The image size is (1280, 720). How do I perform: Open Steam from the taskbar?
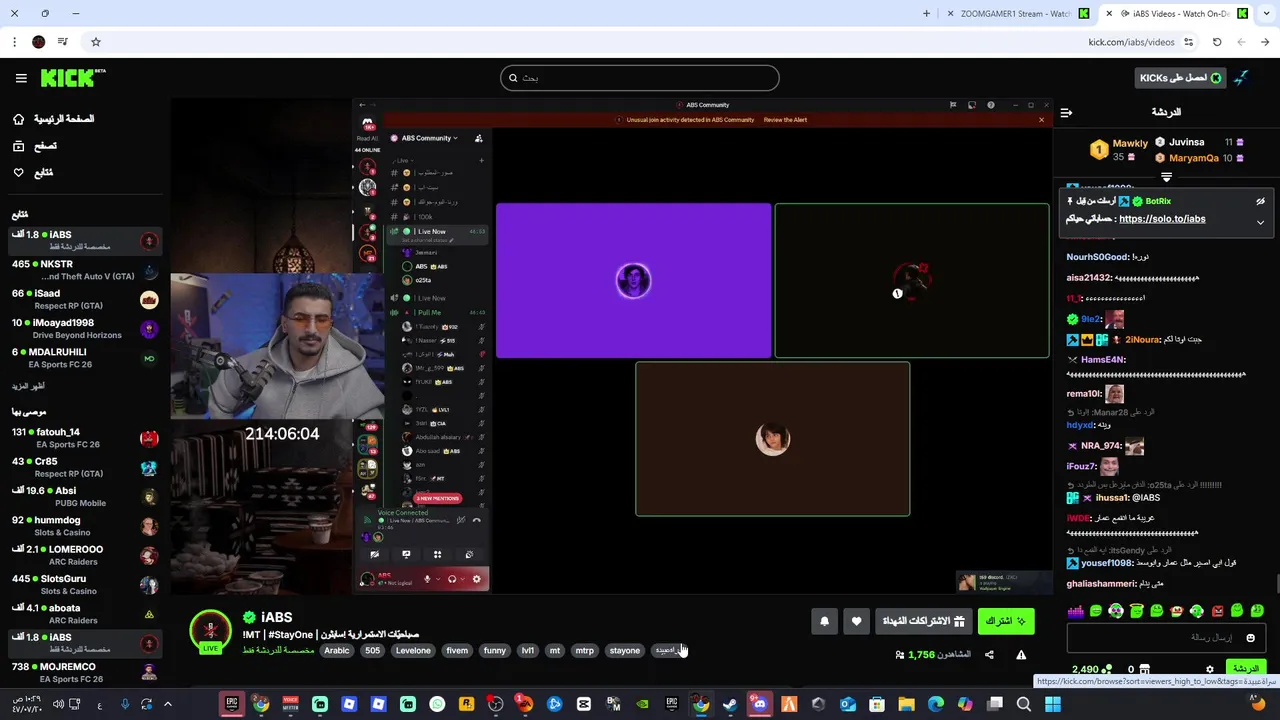point(730,704)
